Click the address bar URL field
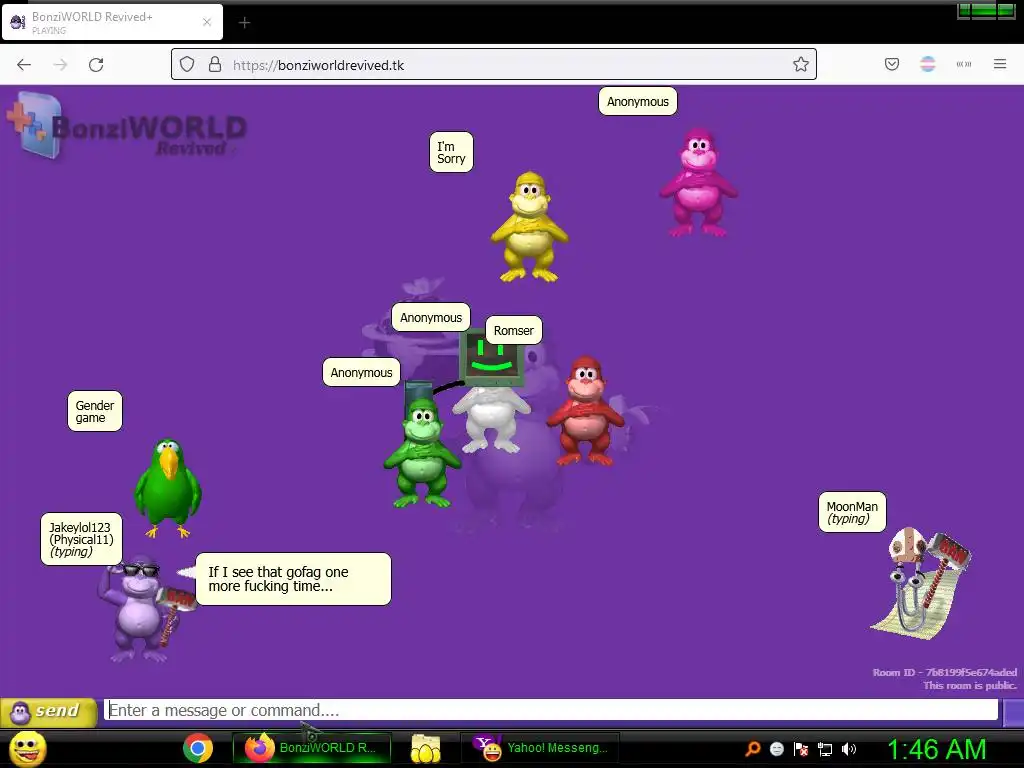 click(494, 64)
